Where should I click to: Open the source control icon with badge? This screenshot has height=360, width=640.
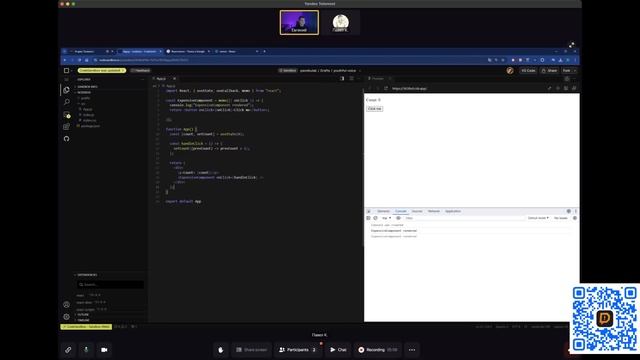(x=67, y=115)
